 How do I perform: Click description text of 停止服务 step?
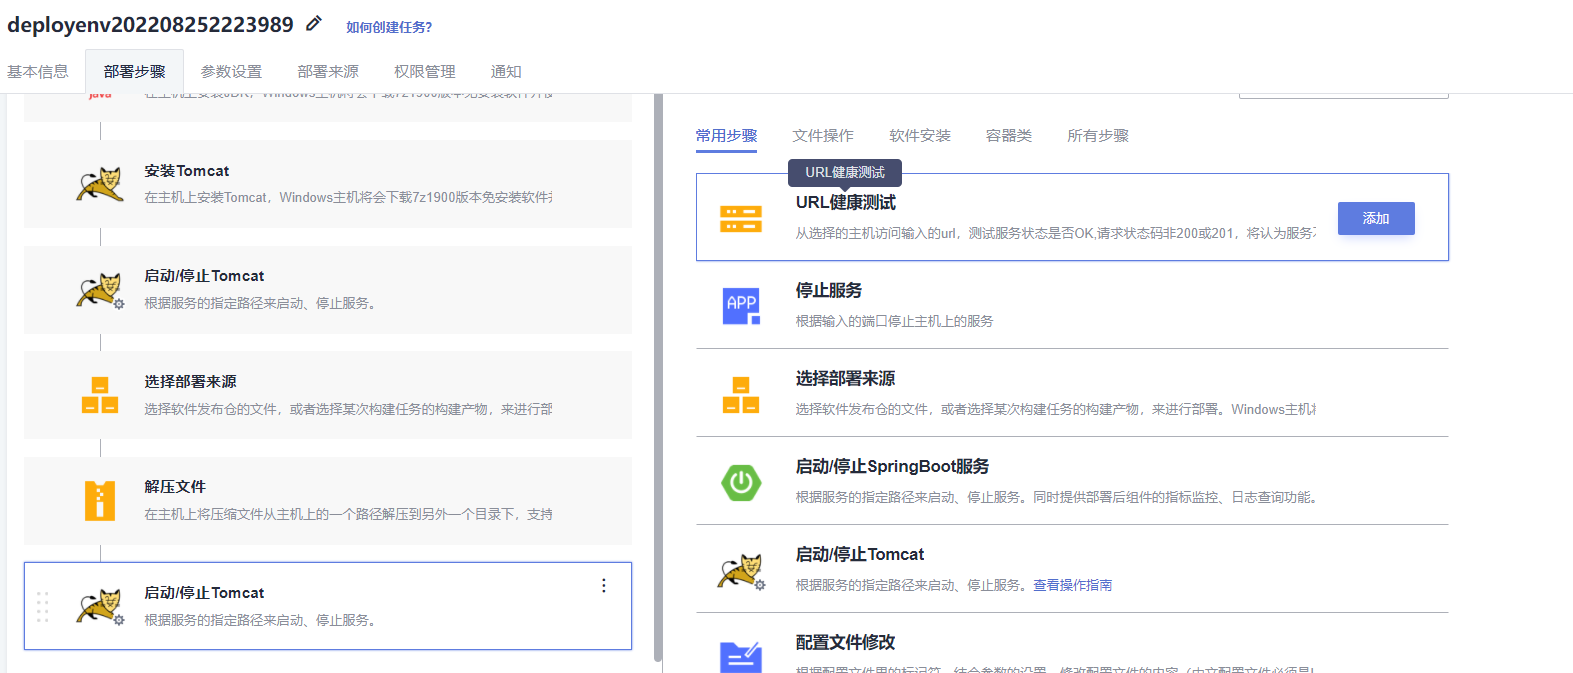pos(895,321)
